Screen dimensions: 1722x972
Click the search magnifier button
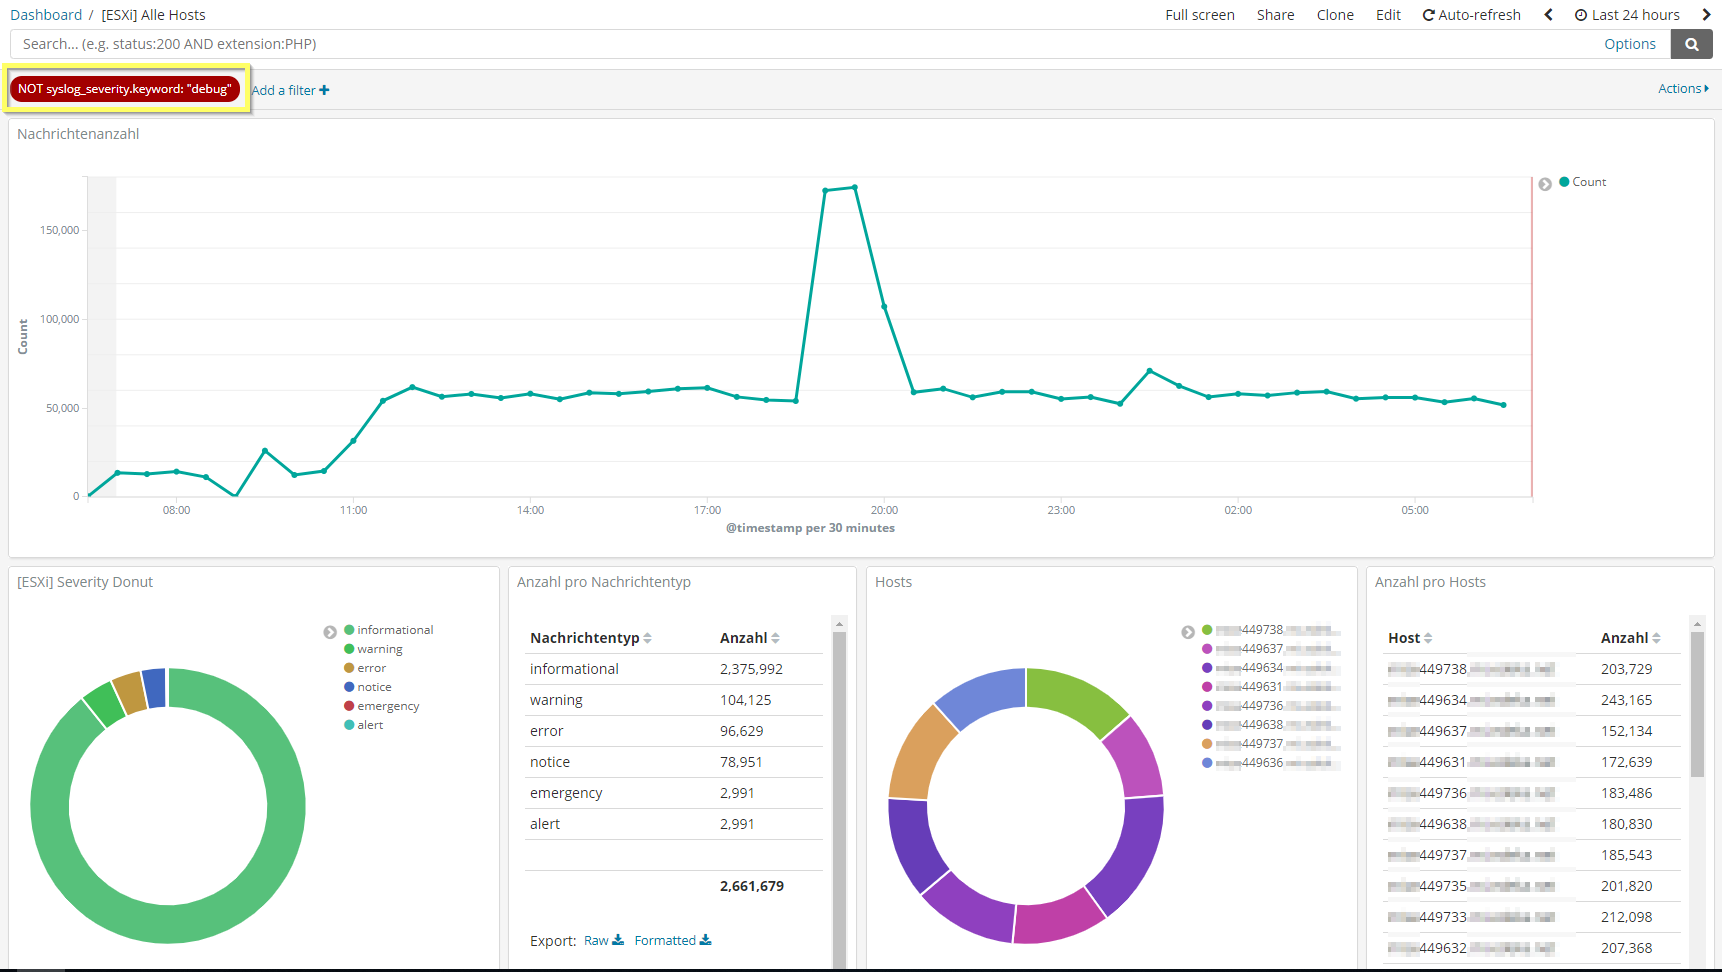(x=1692, y=44)
